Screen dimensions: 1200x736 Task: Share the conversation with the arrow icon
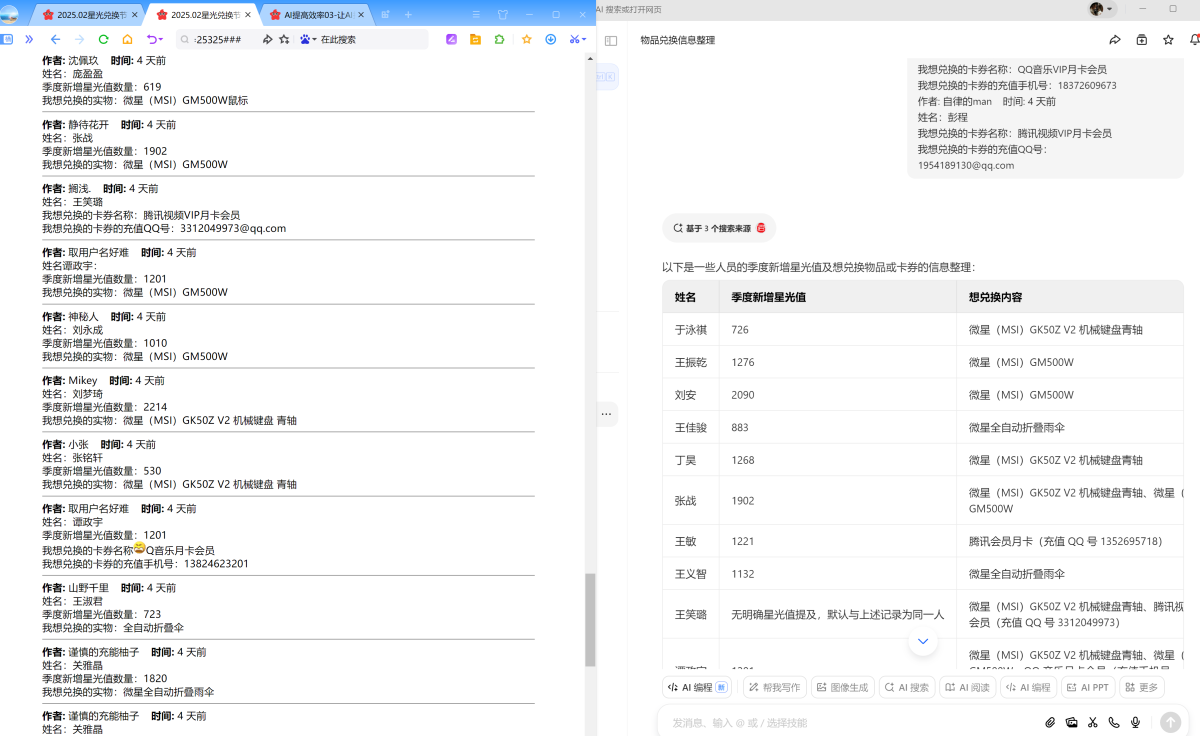click(x=1115, y=40)
